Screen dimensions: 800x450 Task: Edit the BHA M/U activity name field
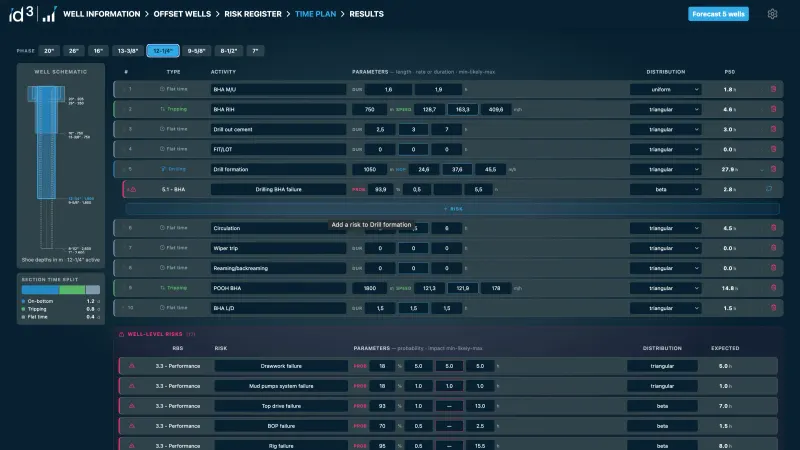(278, 89)
